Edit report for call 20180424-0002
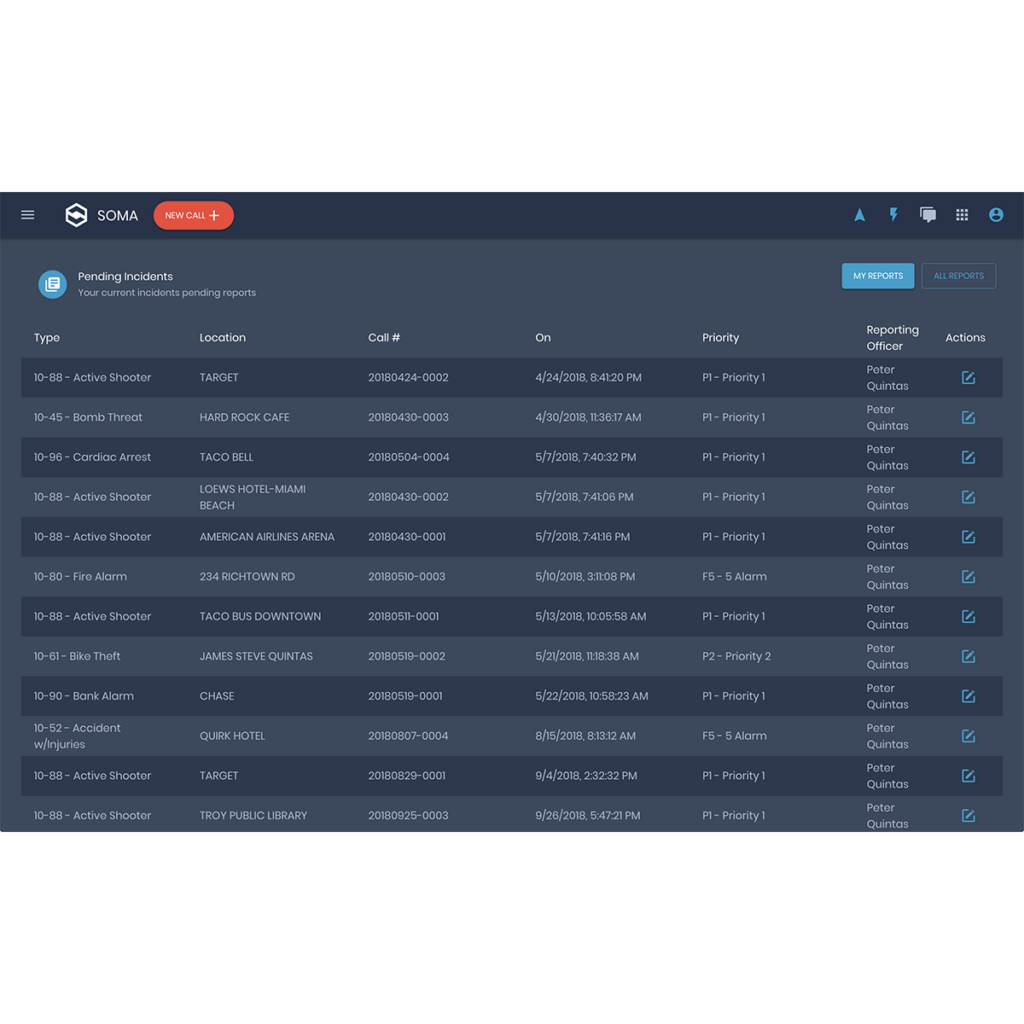Screen dimensions: 1024x1024 pyautogui.click(x=968, y=377)
